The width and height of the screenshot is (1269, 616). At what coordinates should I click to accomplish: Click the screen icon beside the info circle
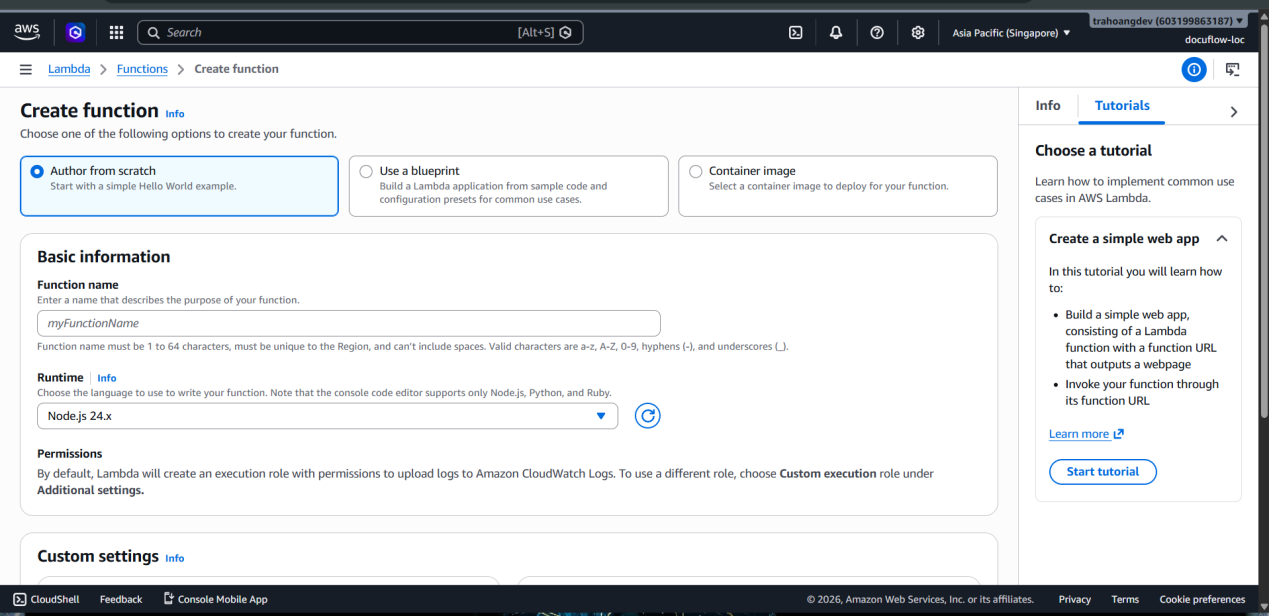pos(1233,69)
